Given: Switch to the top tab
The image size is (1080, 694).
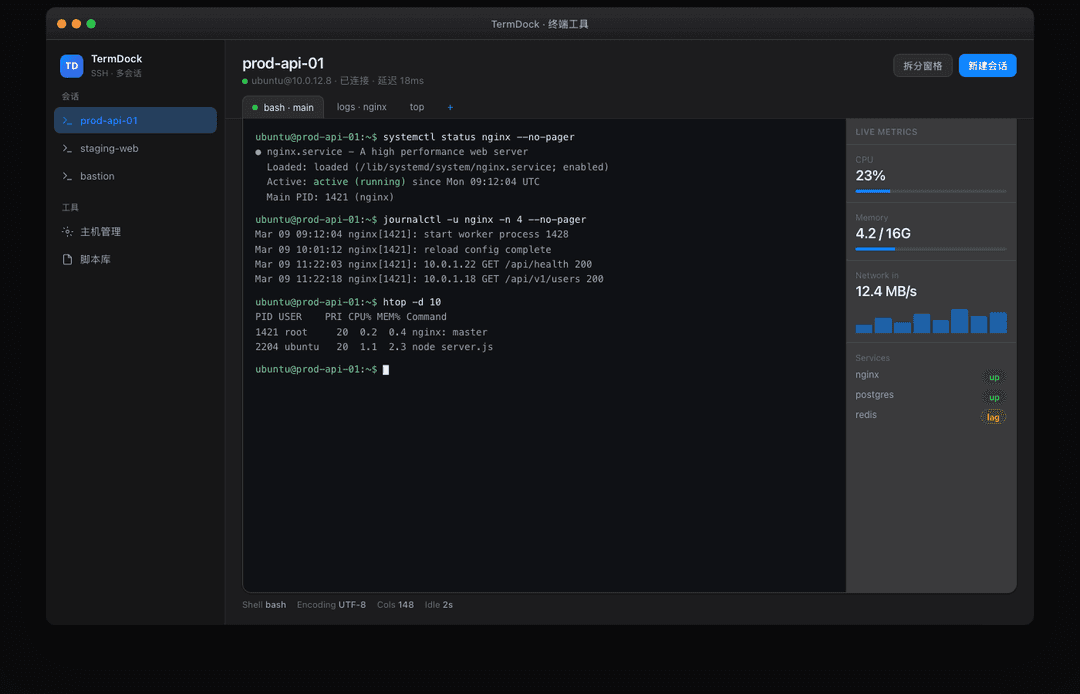Looking at the screenshot, I should [417, 107].
